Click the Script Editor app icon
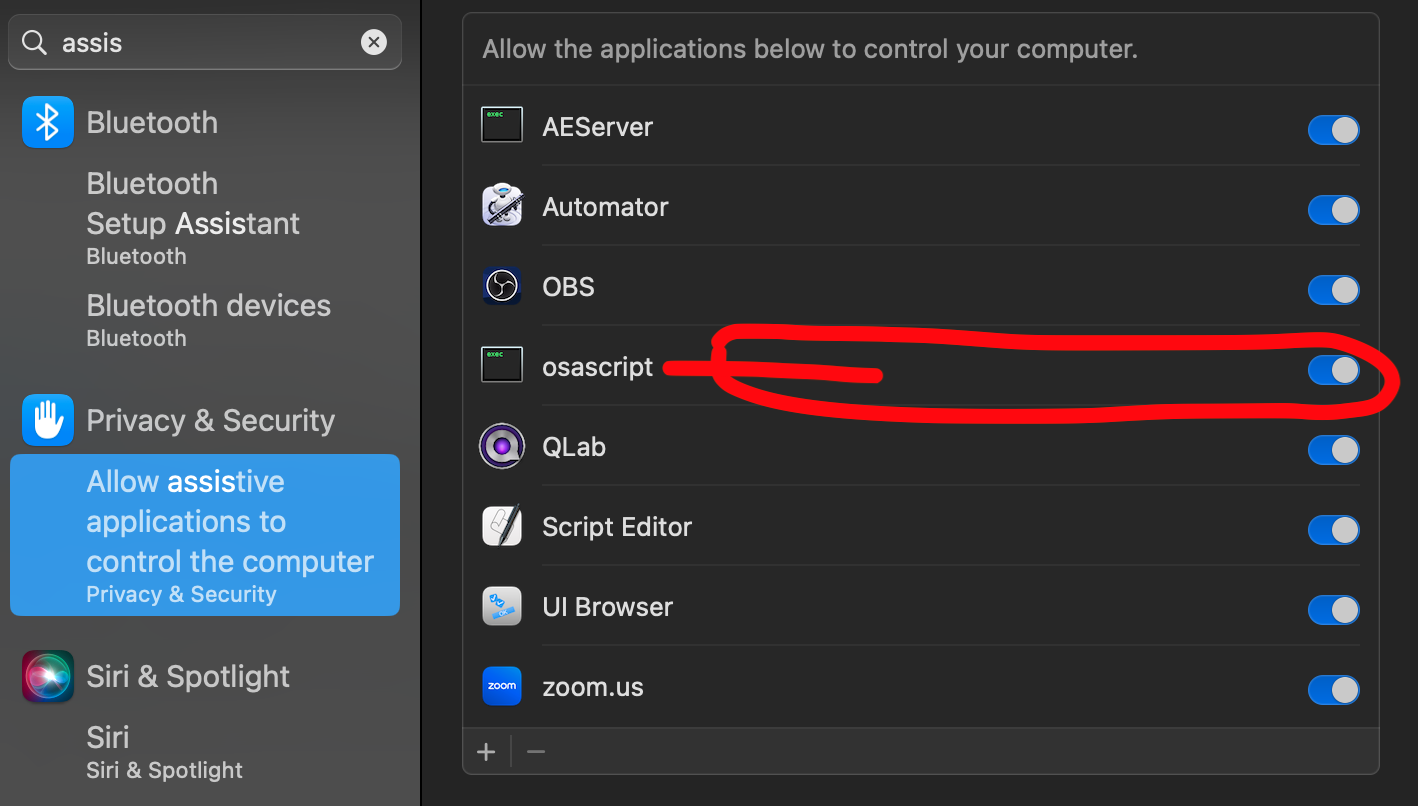 point(502,527)
